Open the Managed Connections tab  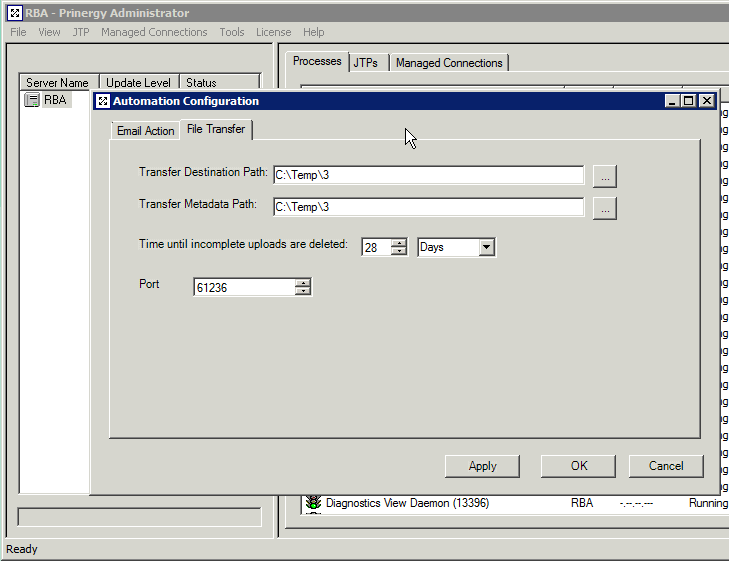[x=449, y=63]
